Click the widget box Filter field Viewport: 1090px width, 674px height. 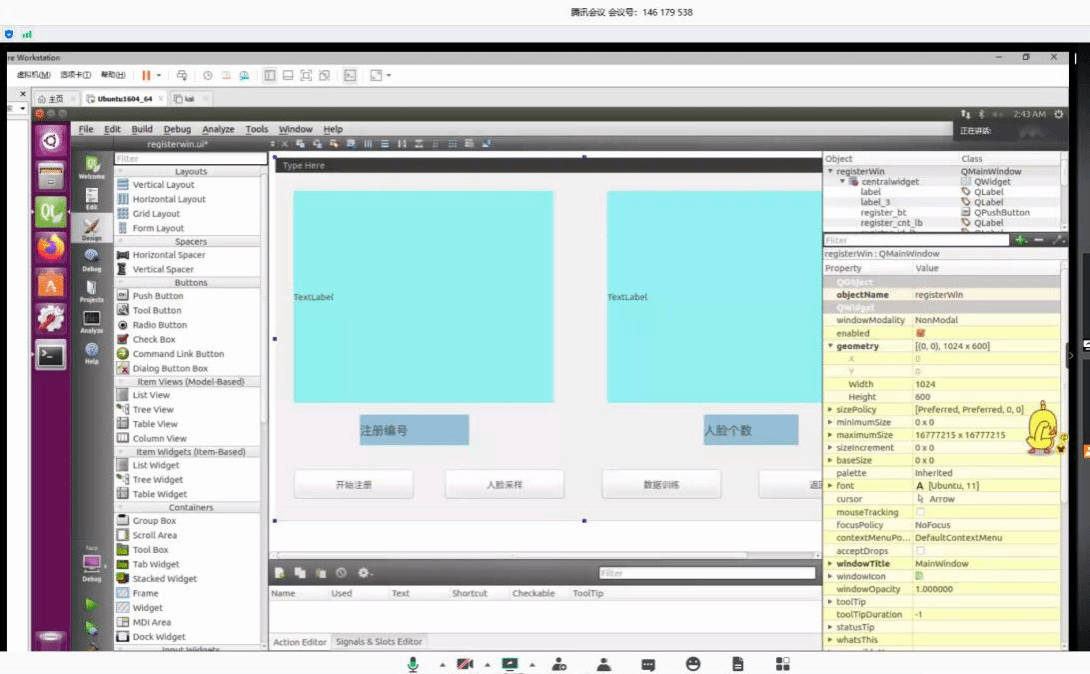[190, 158]
